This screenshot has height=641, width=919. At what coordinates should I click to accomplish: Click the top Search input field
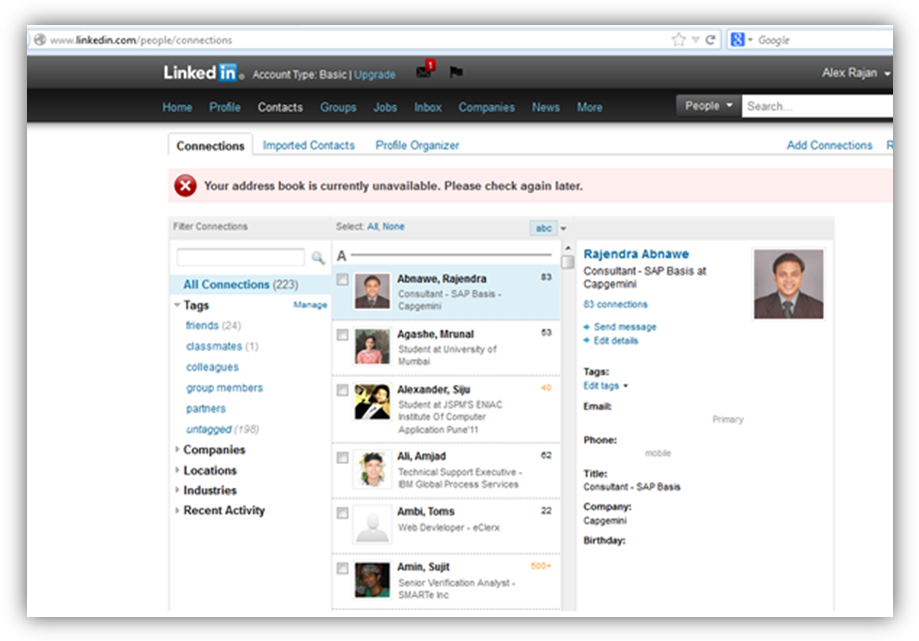(817, 106)
